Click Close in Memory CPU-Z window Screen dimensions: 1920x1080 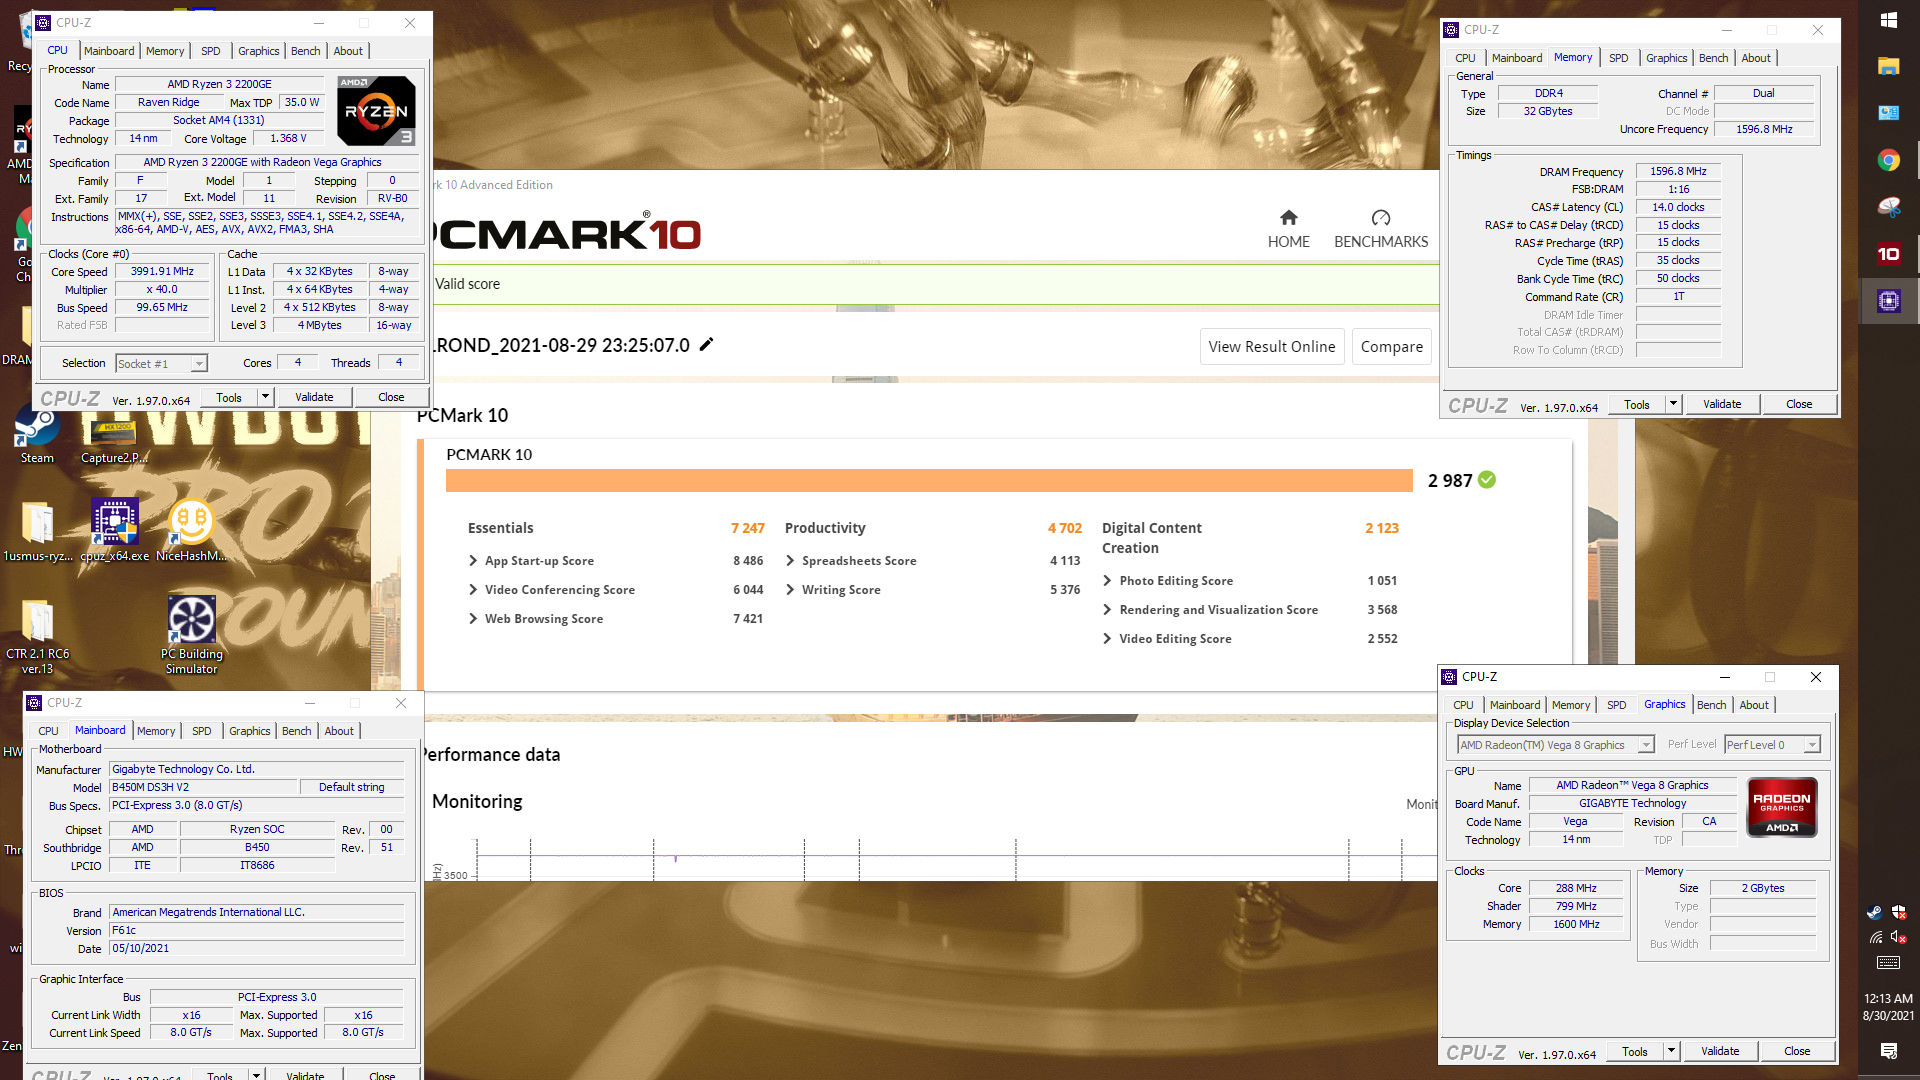click(x=1799, y=404)
